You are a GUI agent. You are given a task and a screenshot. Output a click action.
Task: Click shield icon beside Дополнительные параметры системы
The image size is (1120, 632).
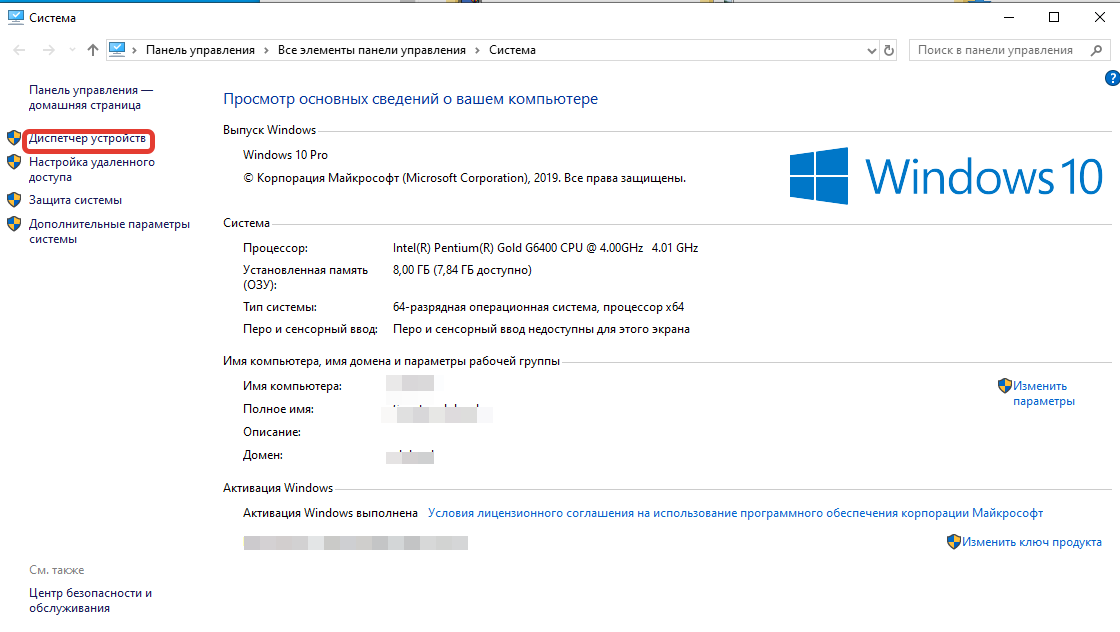click(x=14, y=224)
